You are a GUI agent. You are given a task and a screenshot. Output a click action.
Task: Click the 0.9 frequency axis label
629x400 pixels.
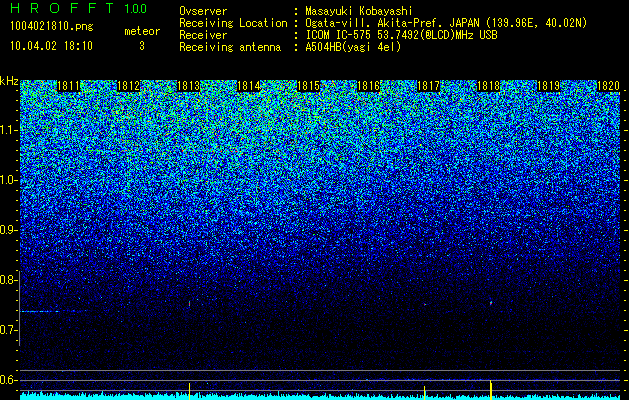coord(9,230)
